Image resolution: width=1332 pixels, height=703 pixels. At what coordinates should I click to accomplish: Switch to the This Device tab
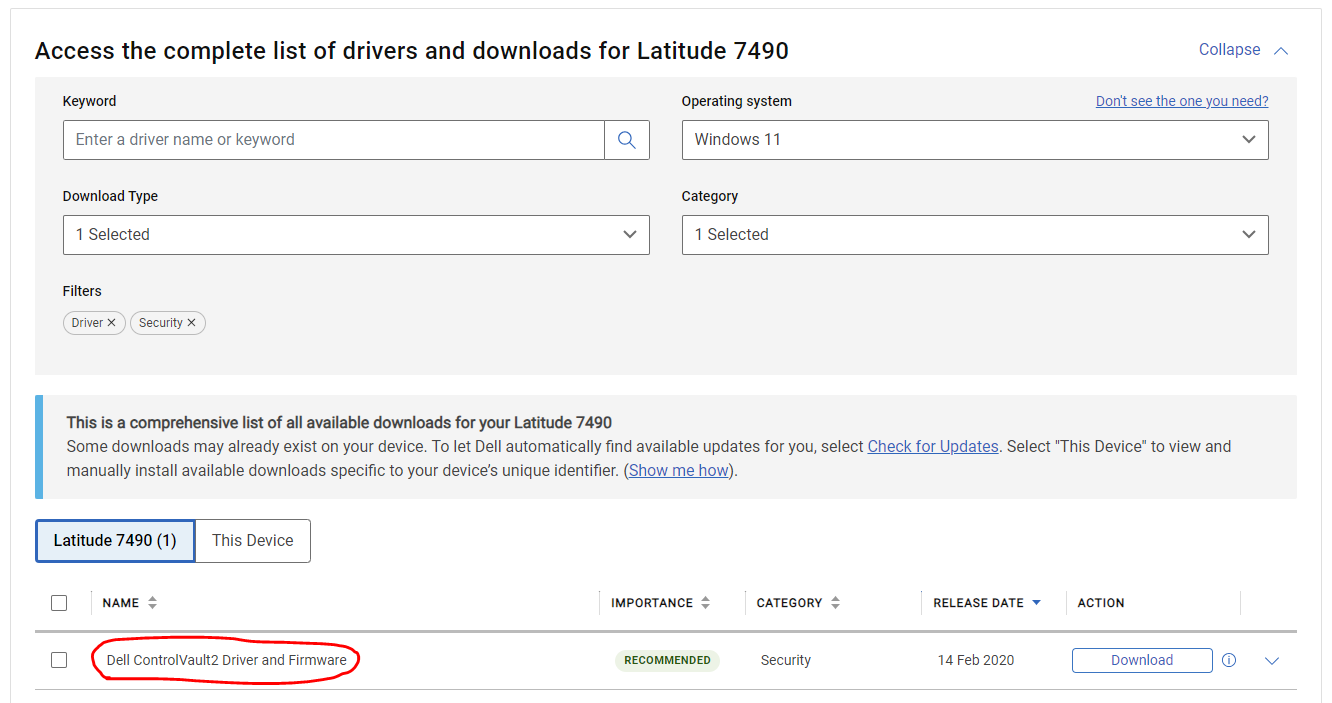click(253, 541)
